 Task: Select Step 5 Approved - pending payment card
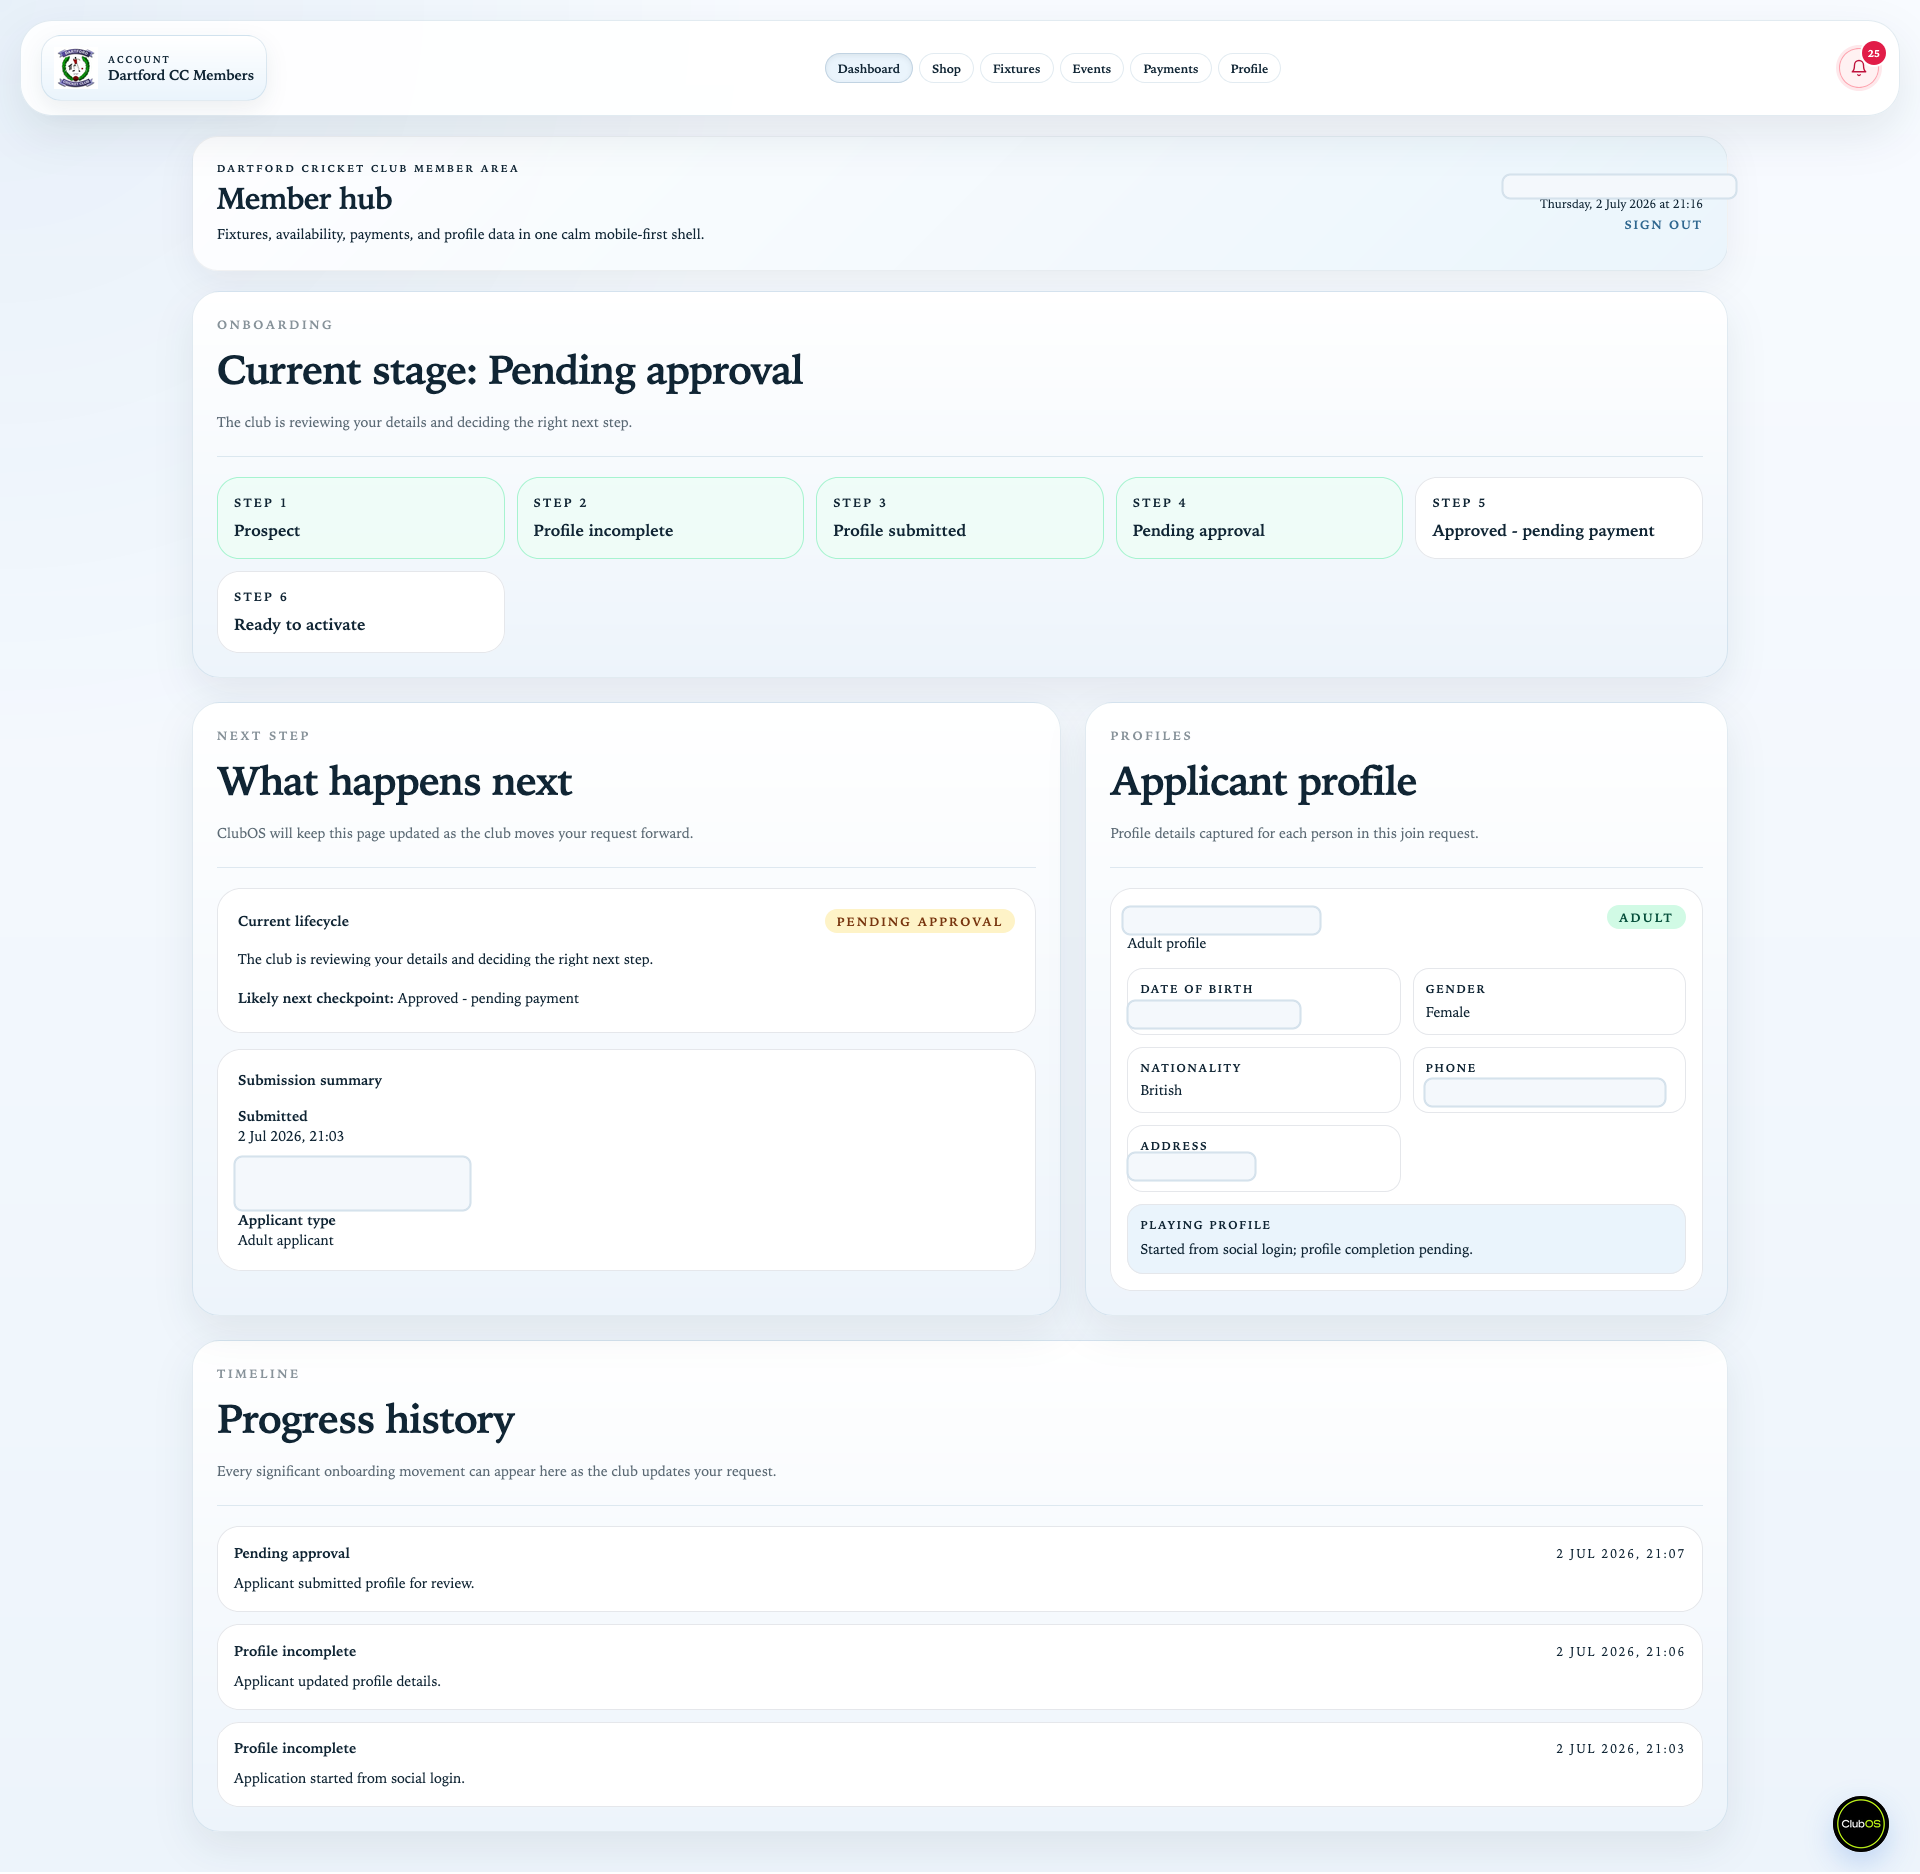pos(1558,518)
